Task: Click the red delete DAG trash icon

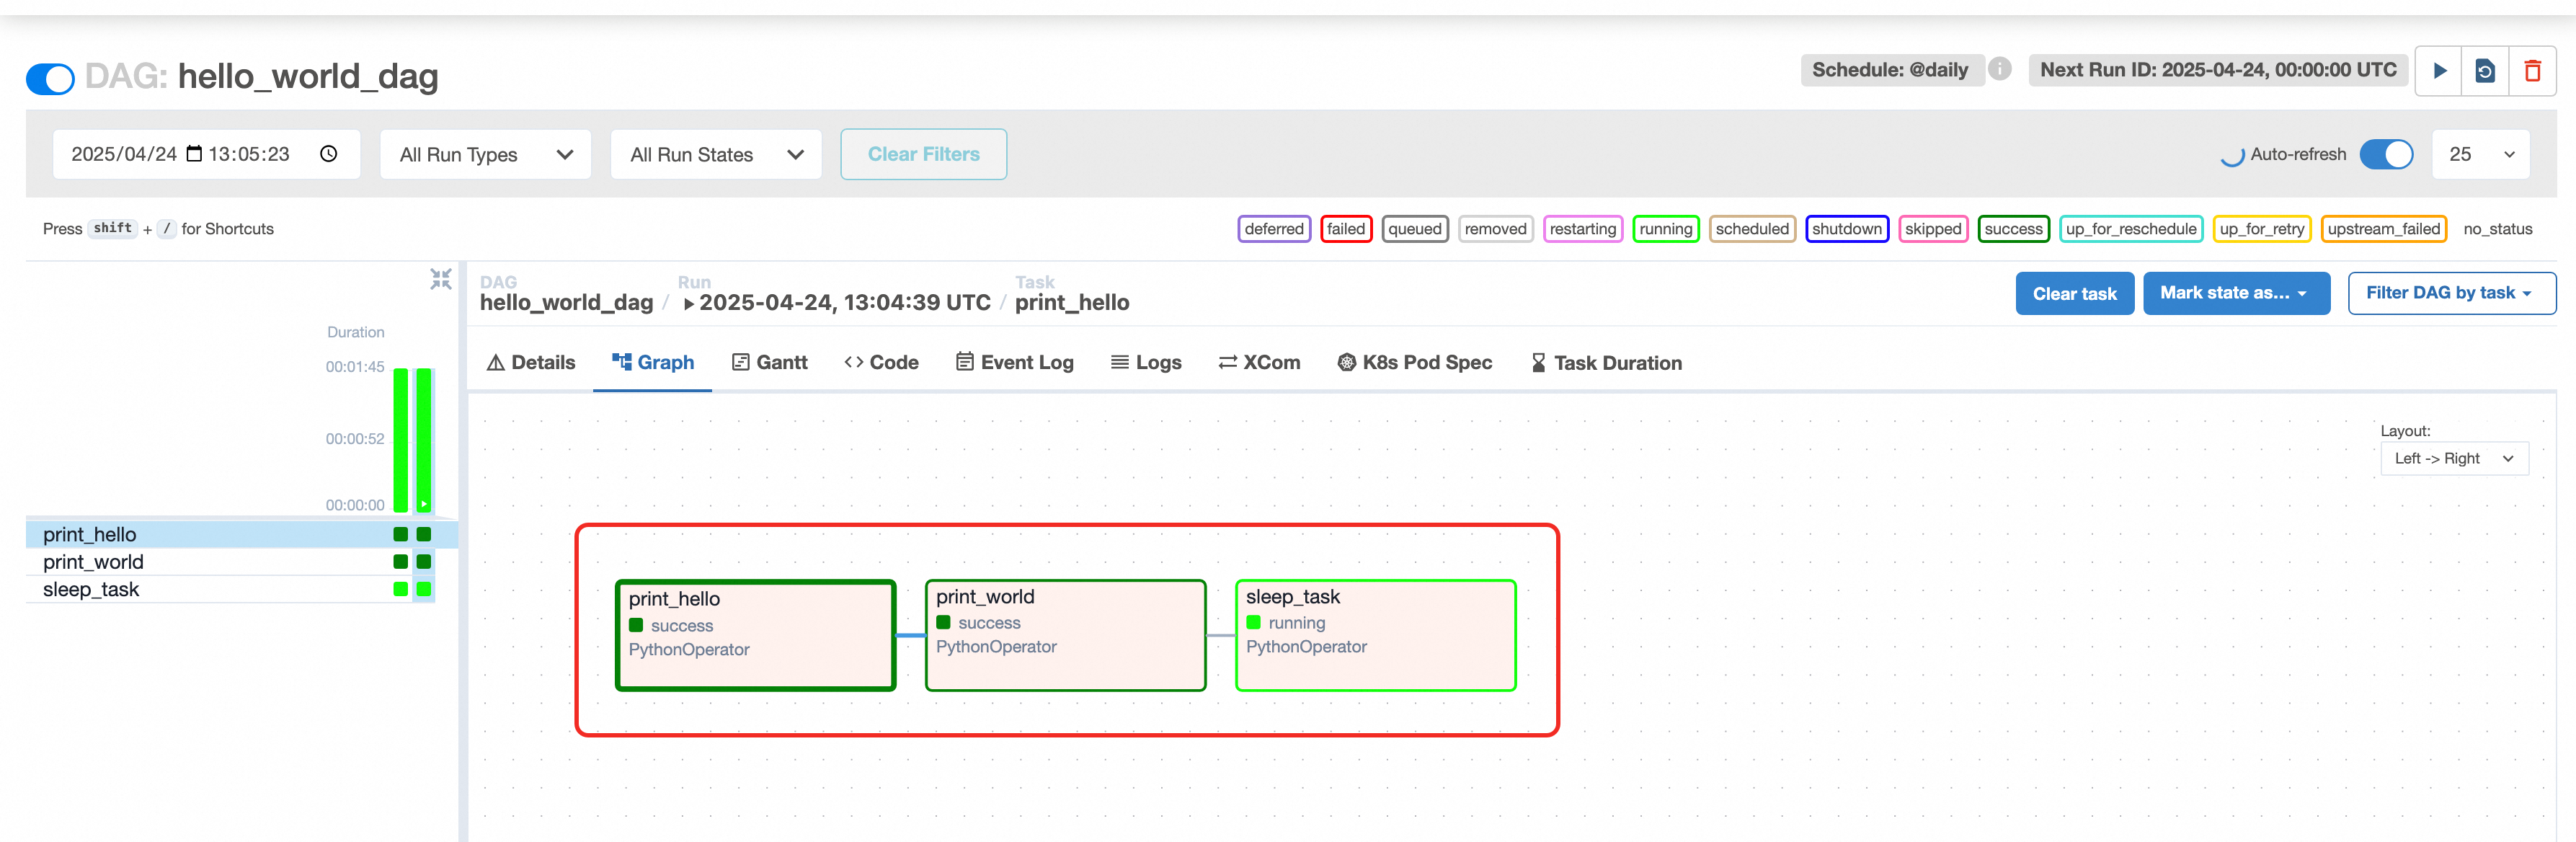Action: point(2532,71)
